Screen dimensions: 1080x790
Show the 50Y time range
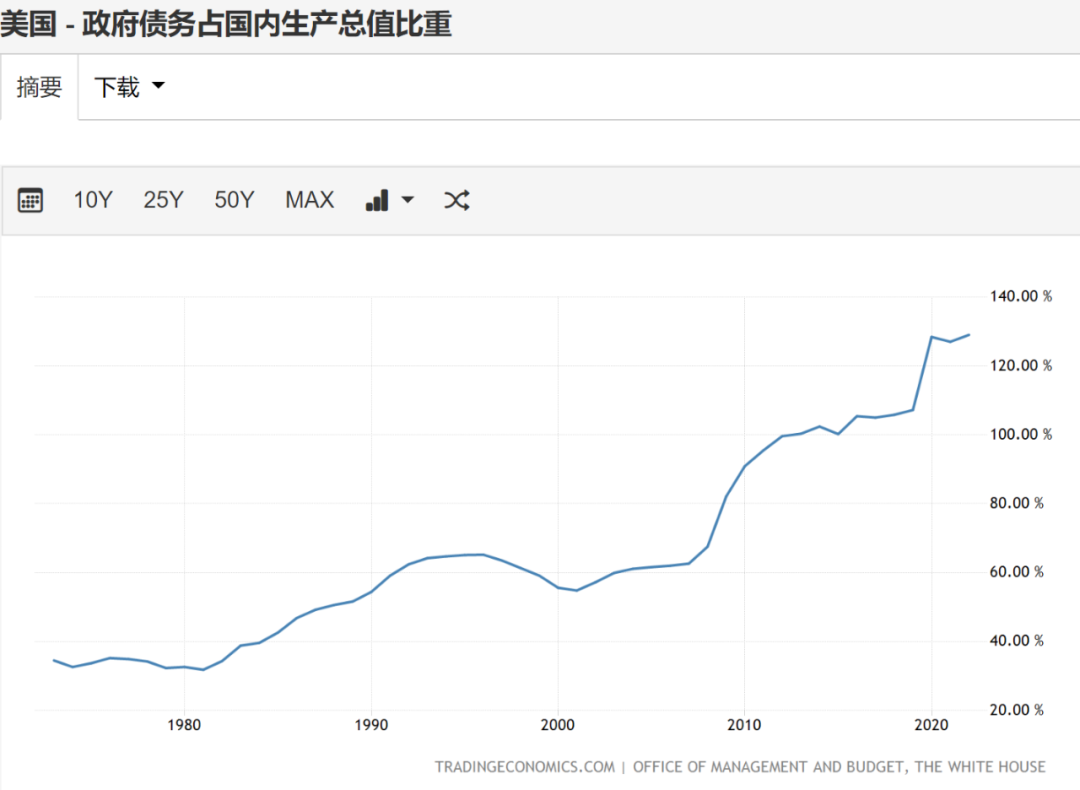click(x=234, y=200)
